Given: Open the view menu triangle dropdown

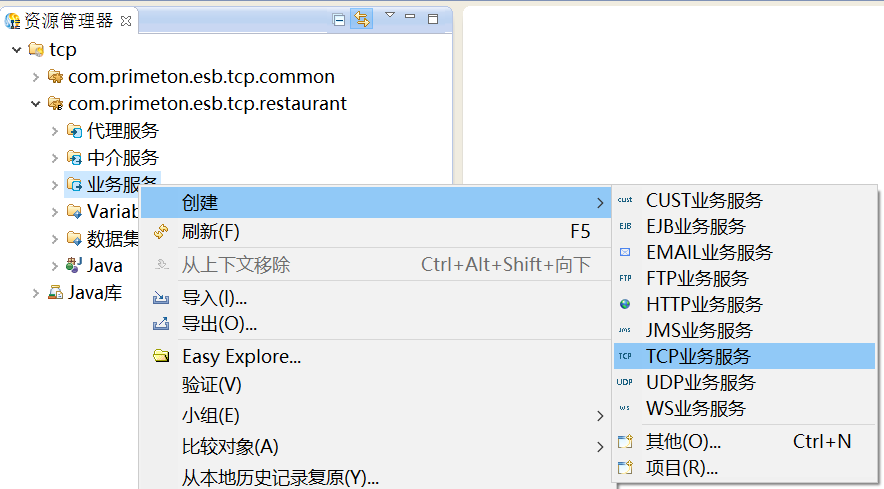Looking at the screenshot, I should (390, 16).
